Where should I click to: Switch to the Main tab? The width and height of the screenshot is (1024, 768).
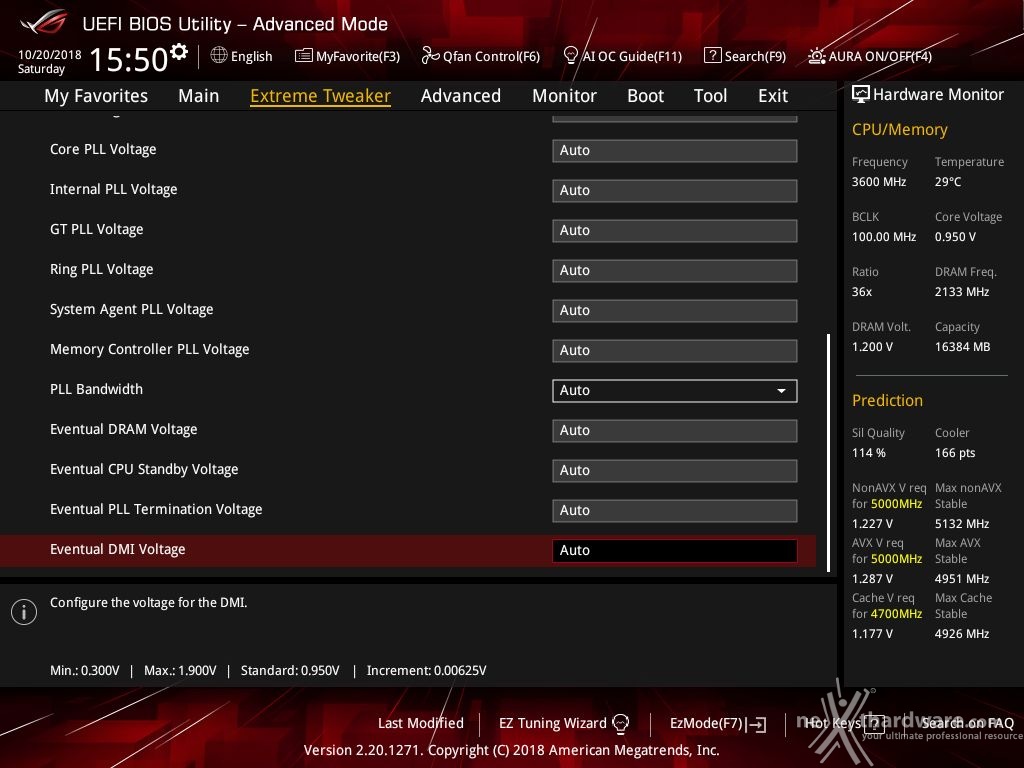(199, 95)
